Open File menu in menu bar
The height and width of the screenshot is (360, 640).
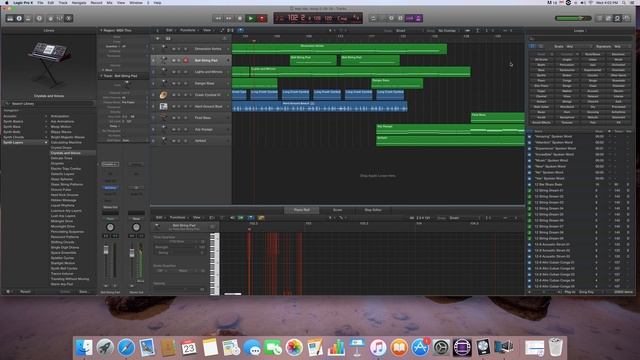40,2
